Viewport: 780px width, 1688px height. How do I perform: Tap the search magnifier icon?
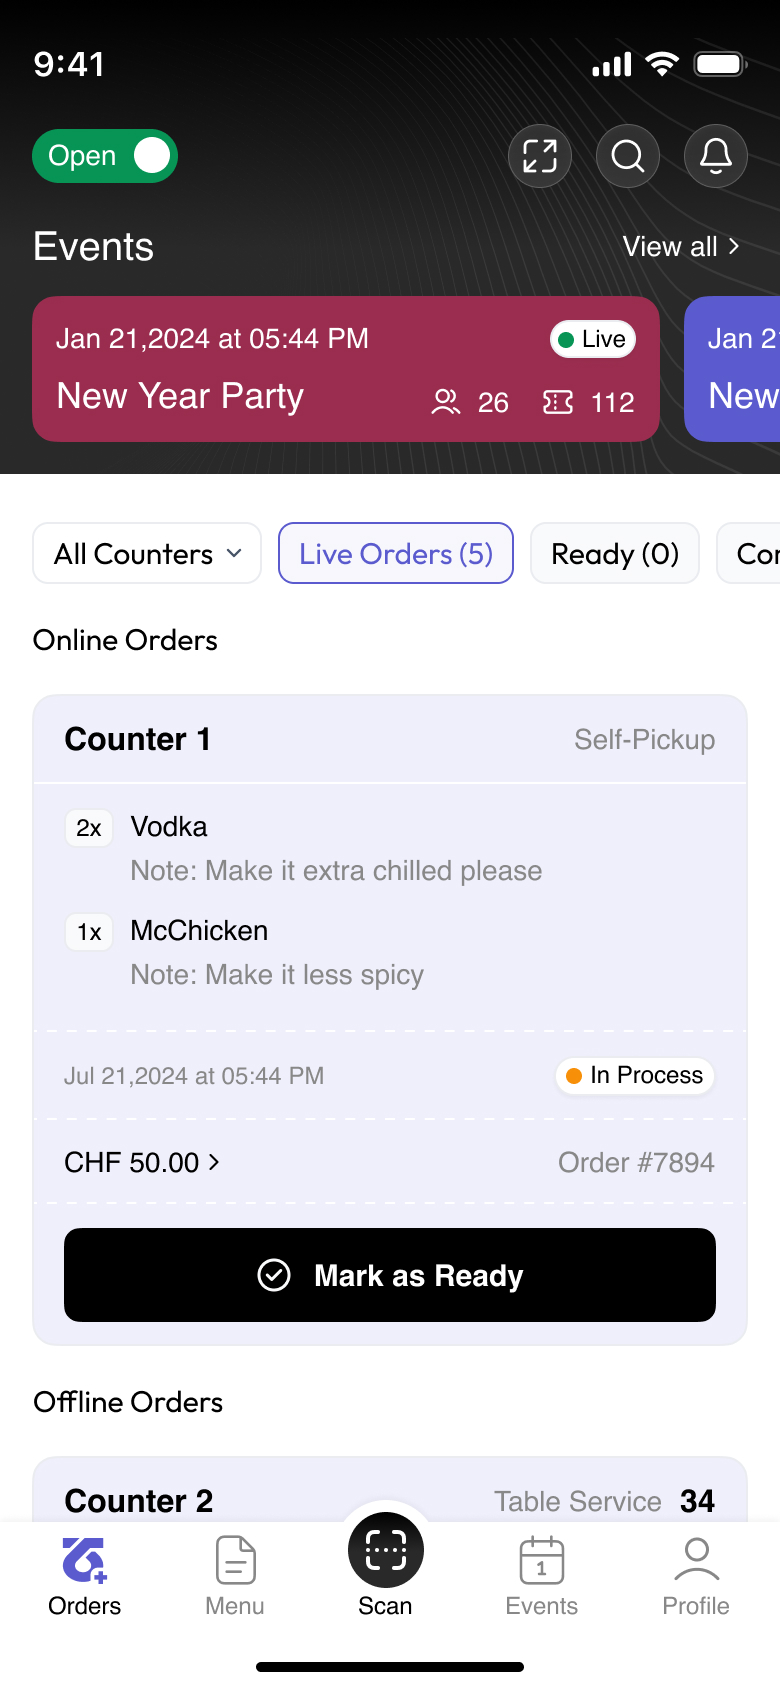(x=628, y=156)
